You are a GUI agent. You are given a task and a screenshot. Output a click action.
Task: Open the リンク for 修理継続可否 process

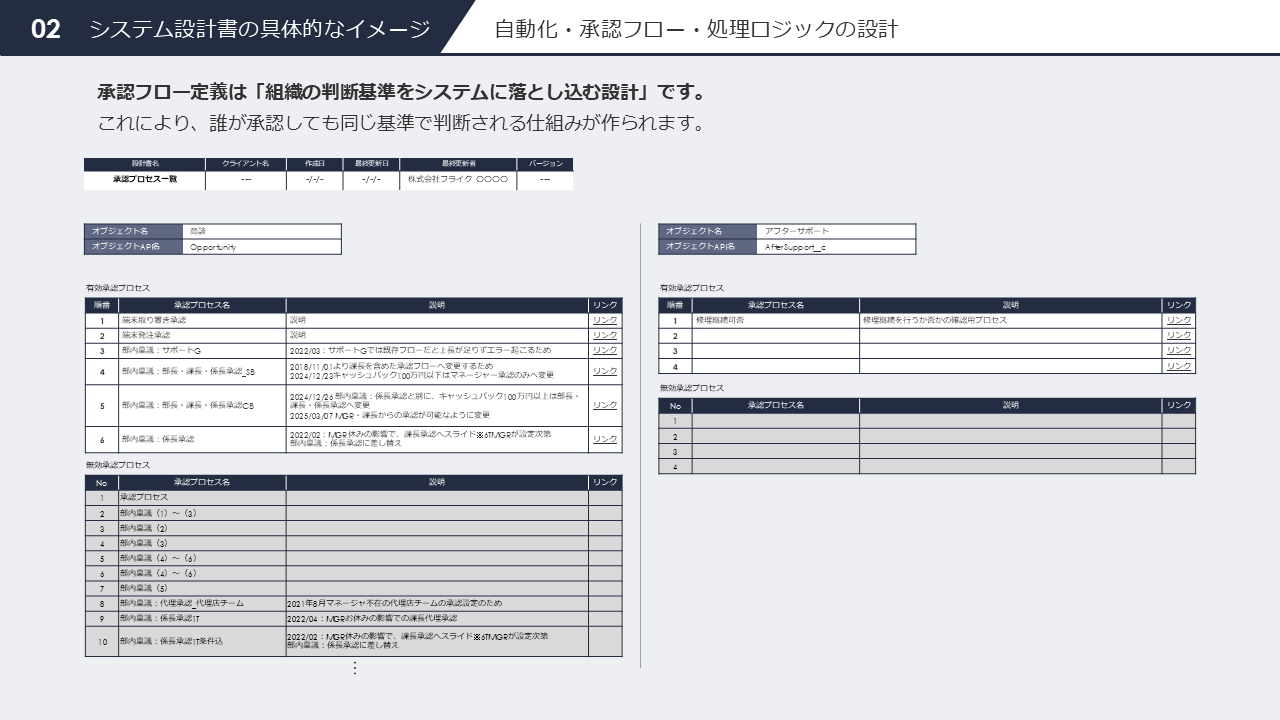pyautogui.click(x=1178, y=321)
